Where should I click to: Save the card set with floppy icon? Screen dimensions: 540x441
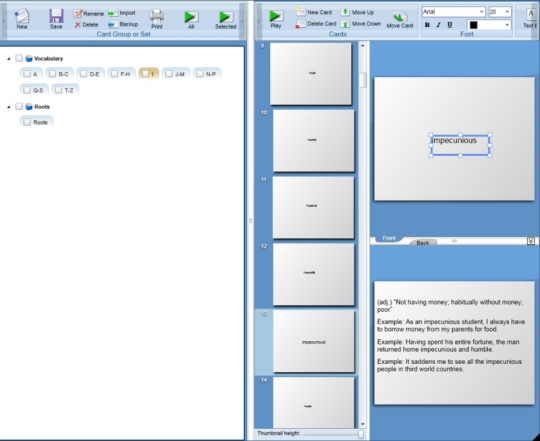[56, 19]
